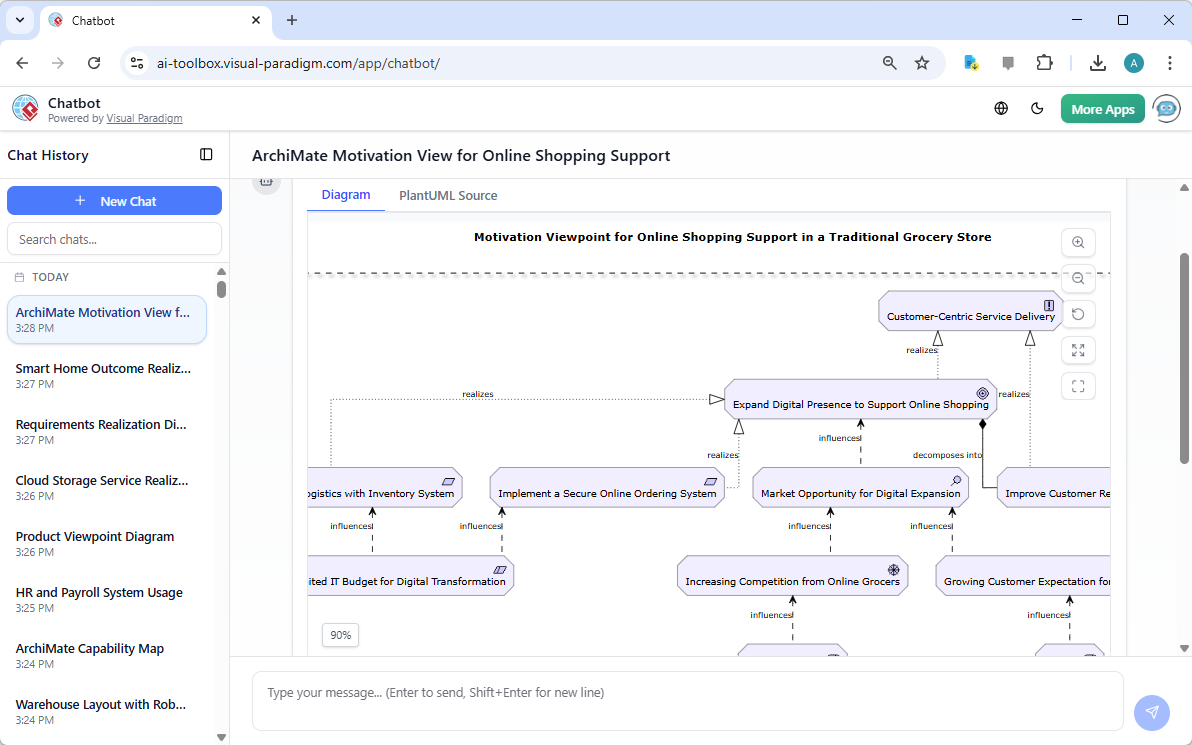1192x745 pixels.
Task: Send the message with the paper plane icon
Action: tap(1152, 712)
